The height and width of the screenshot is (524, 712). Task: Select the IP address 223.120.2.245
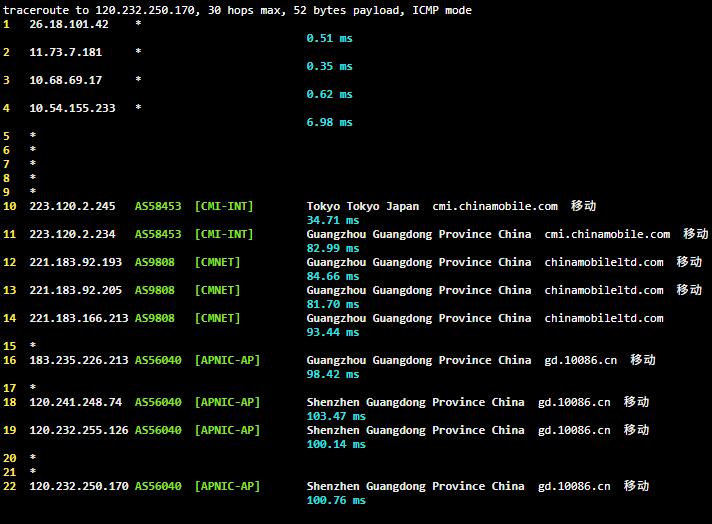(x=72, y=206)
